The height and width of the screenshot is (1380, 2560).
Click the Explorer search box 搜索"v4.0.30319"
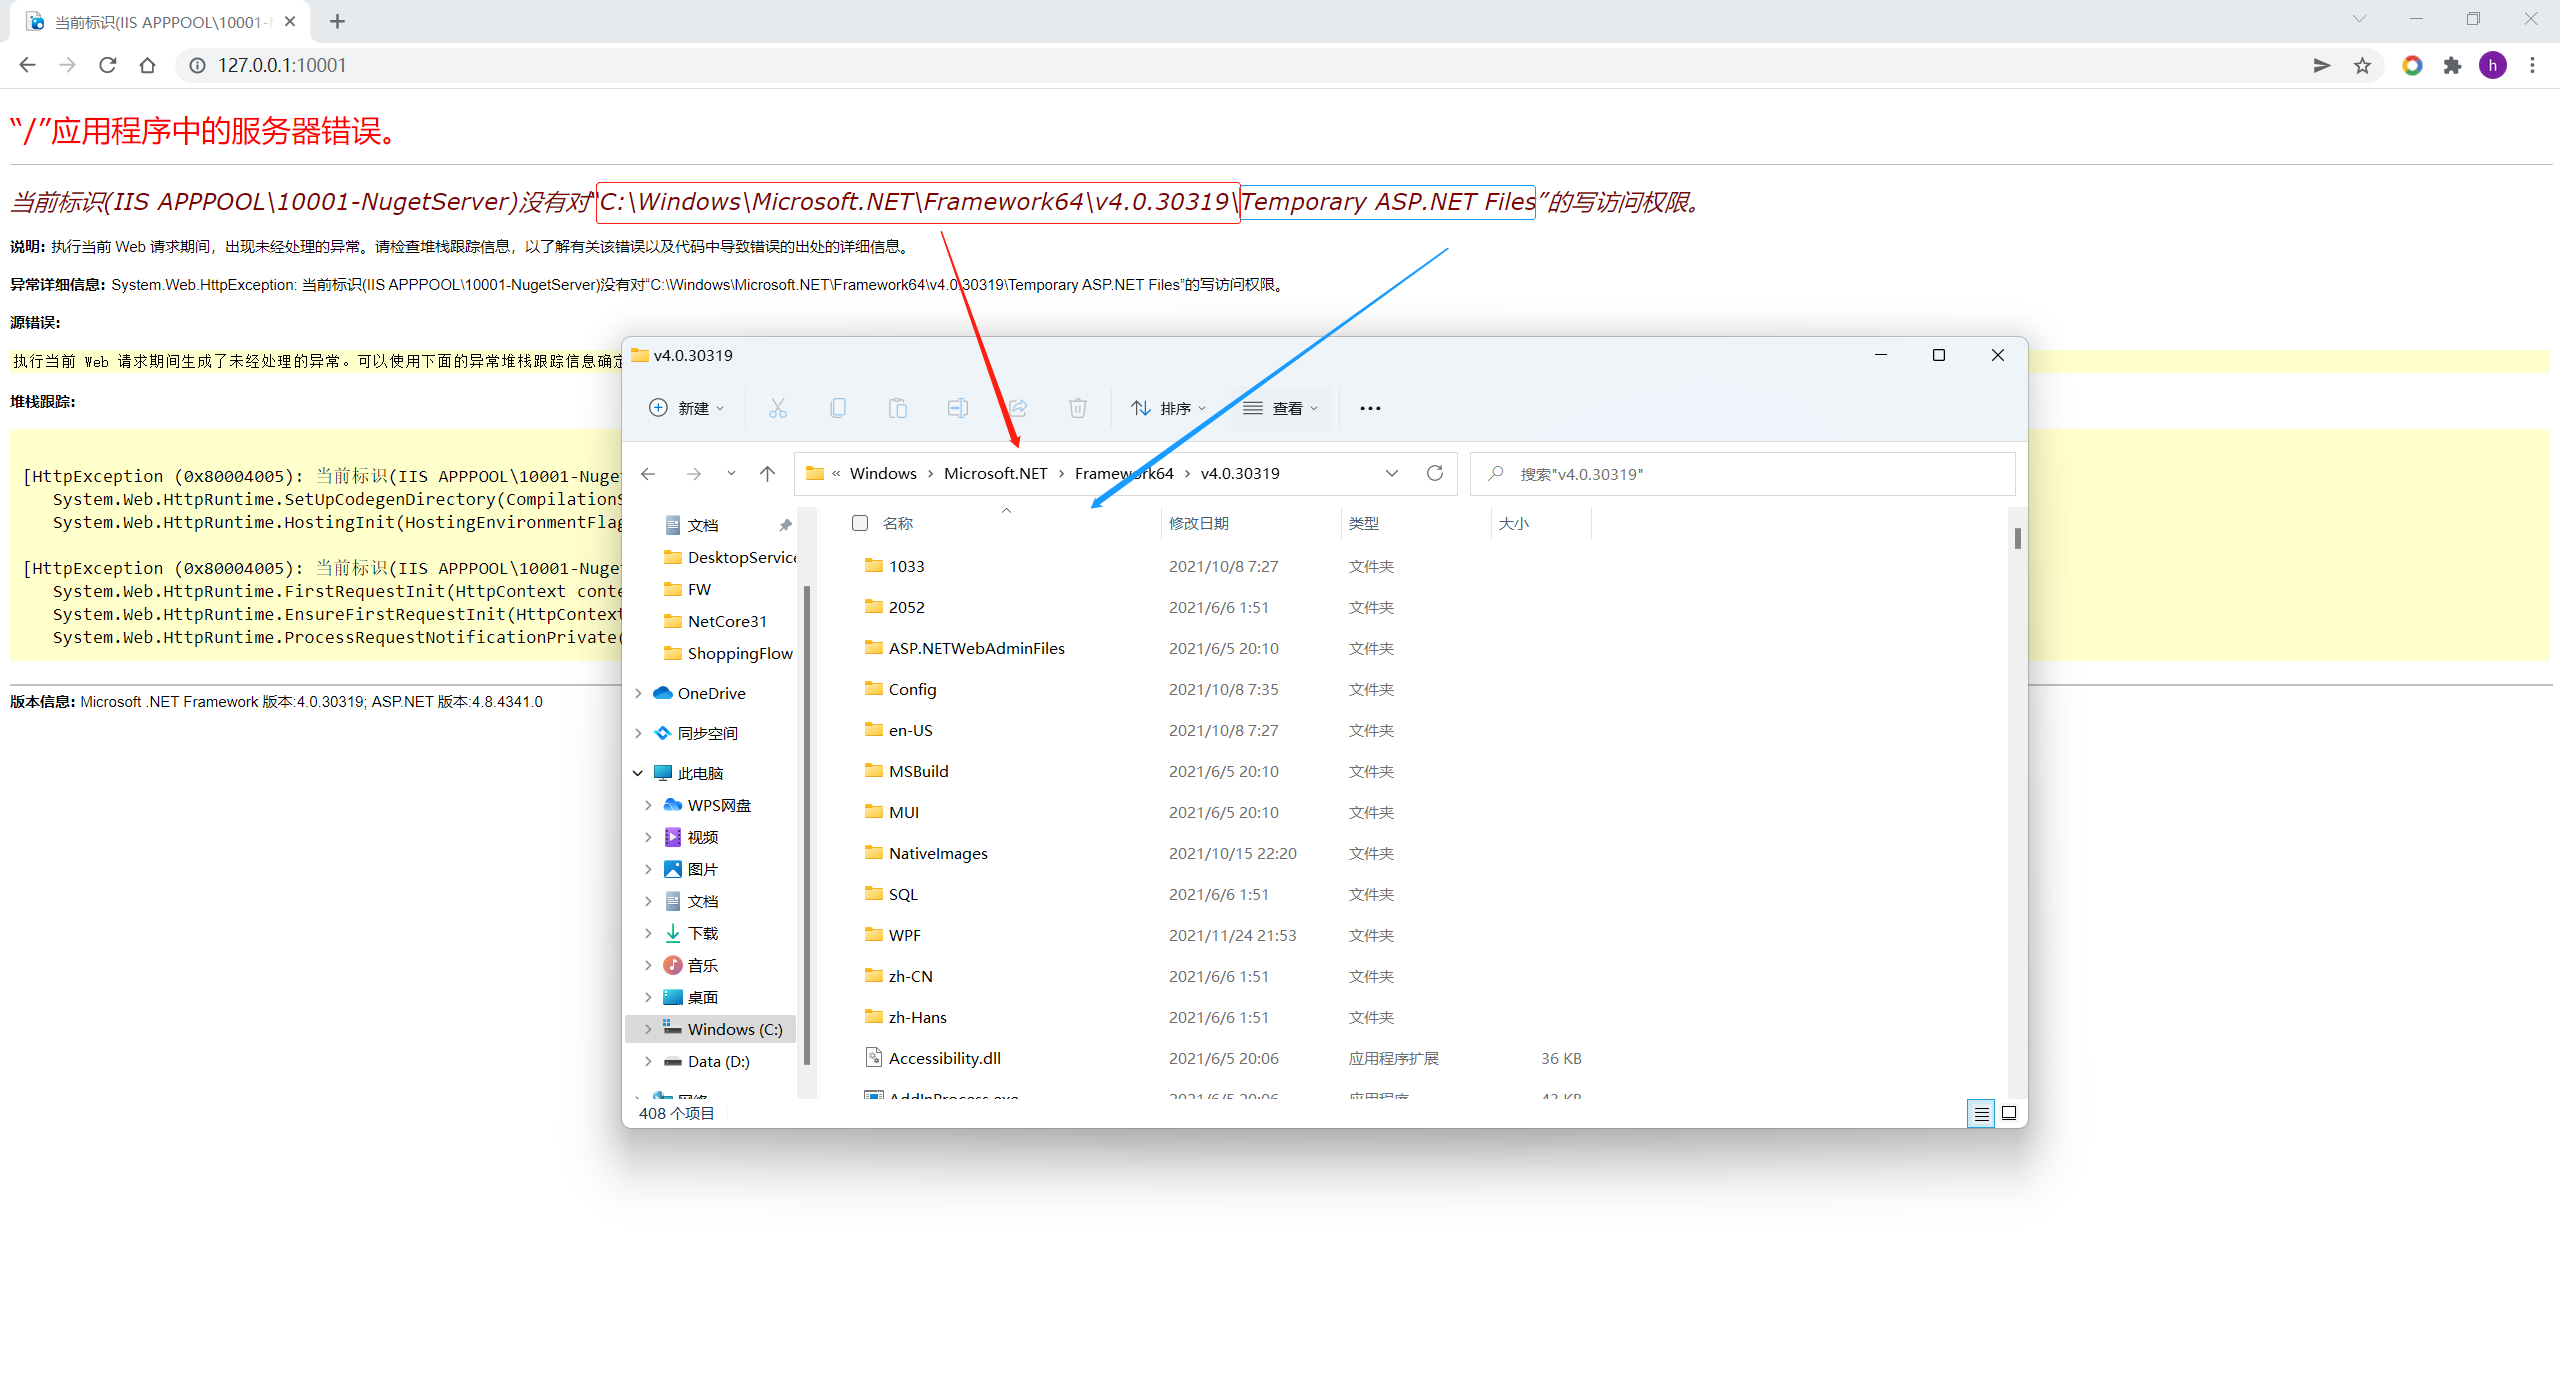click(x=1743, y=474)
